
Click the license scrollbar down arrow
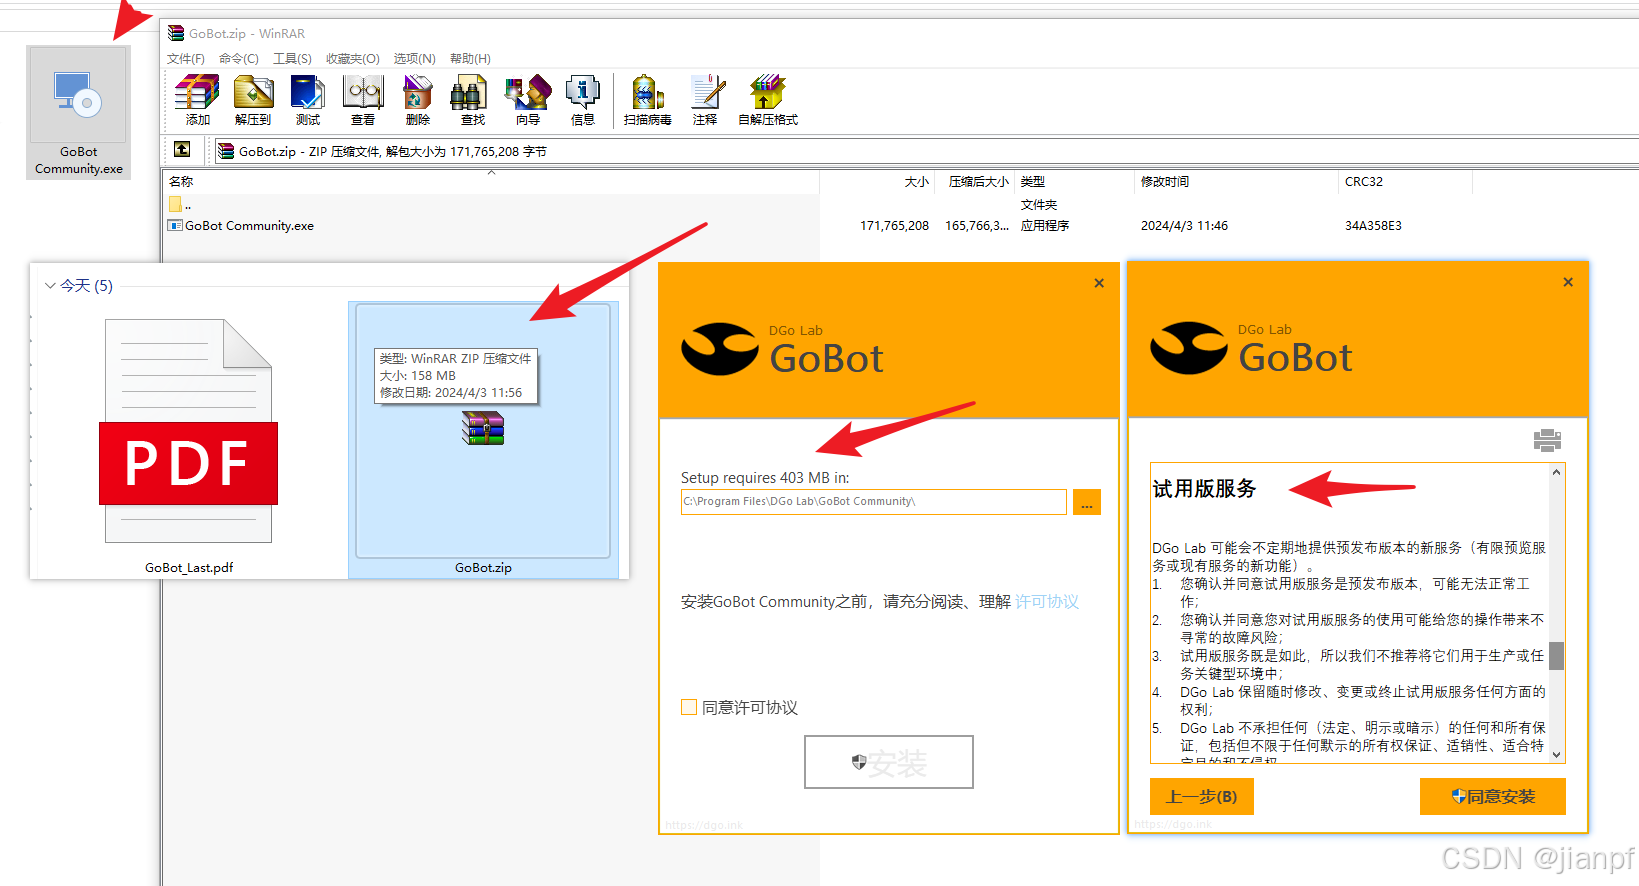coord(1556,755)
